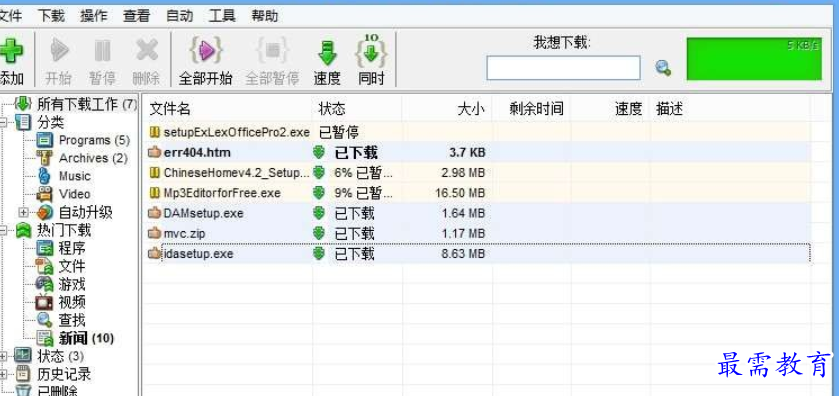
Task: Click the search magnifier icon beside input
Action: click(x=663, y=68)
